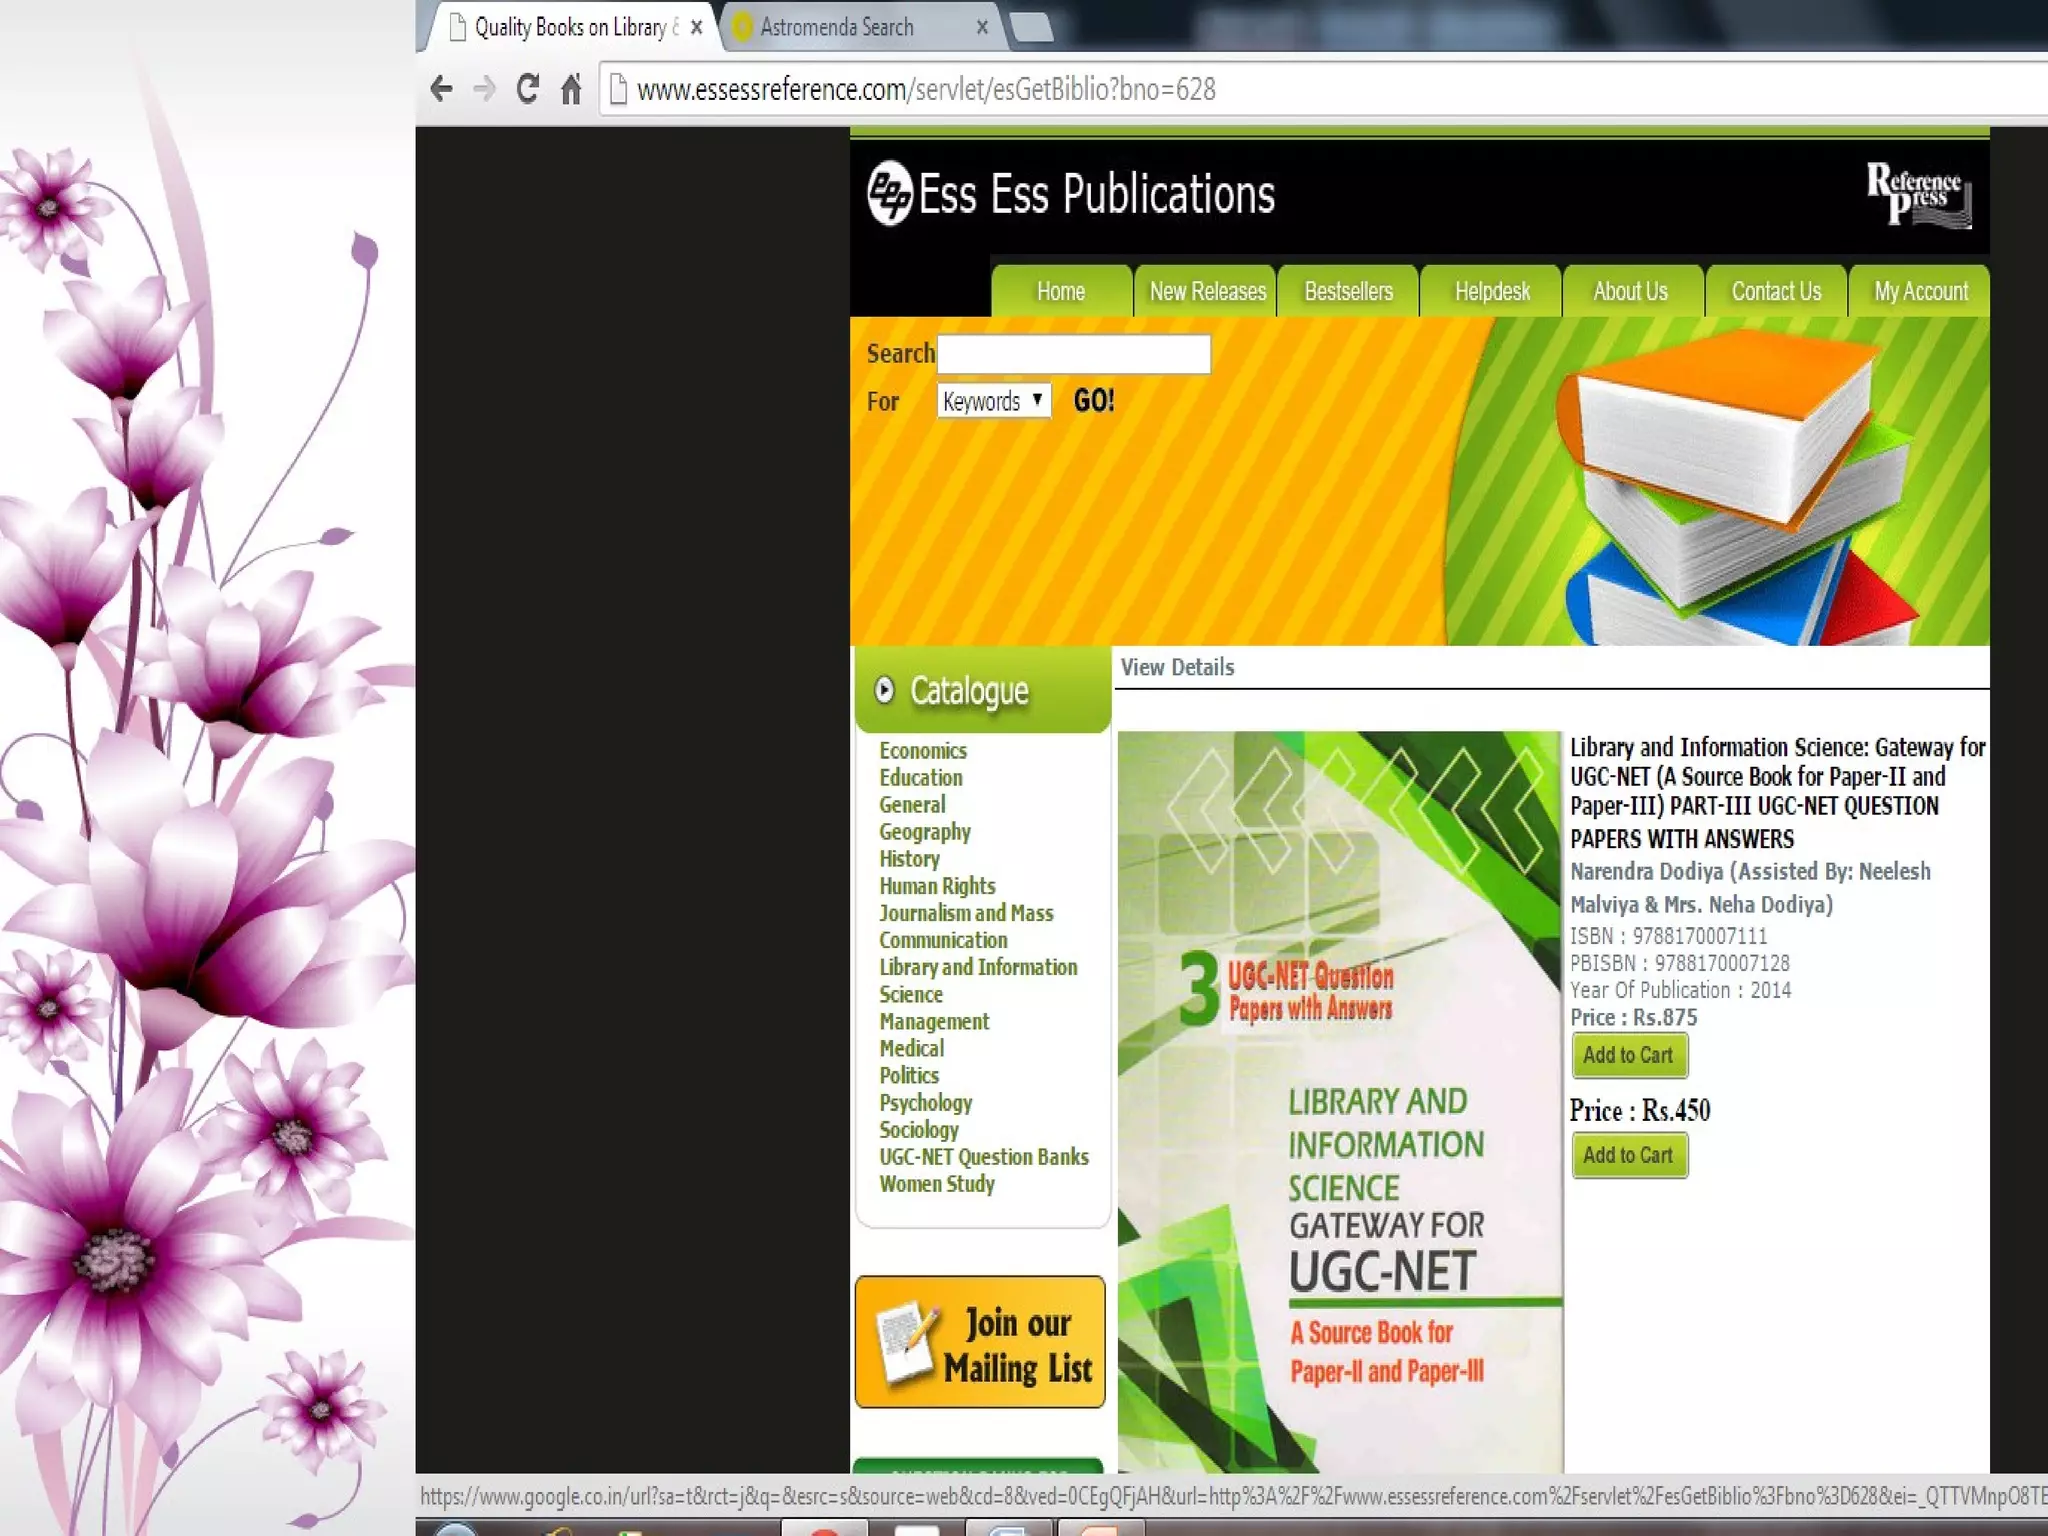
Task: Open Library and Information Science category
Action: point(977,980)
